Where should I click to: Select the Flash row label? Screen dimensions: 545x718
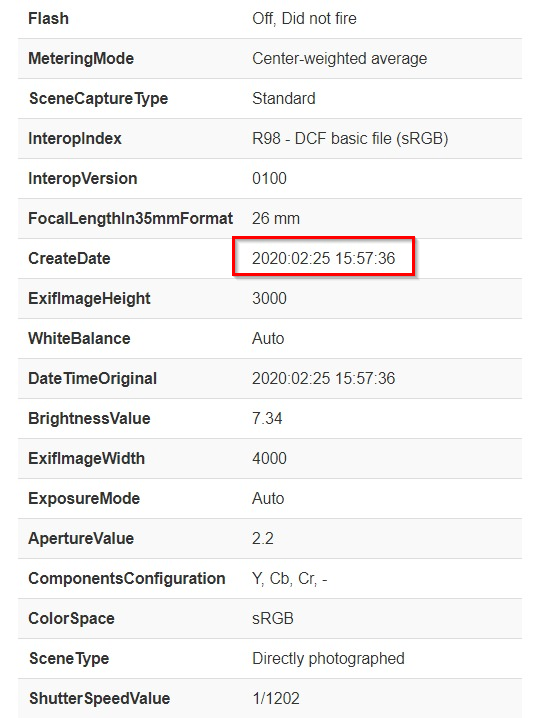(49, 18)
